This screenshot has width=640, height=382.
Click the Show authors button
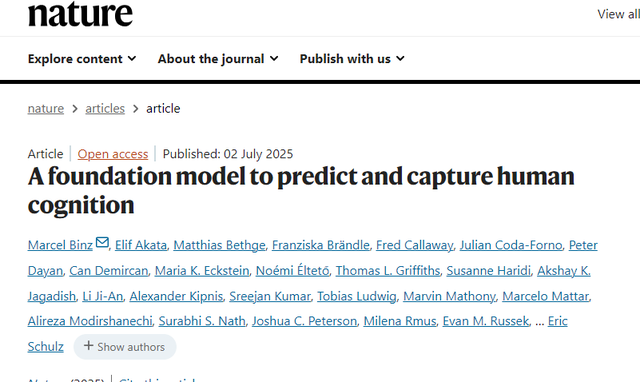tap(125, 347)
